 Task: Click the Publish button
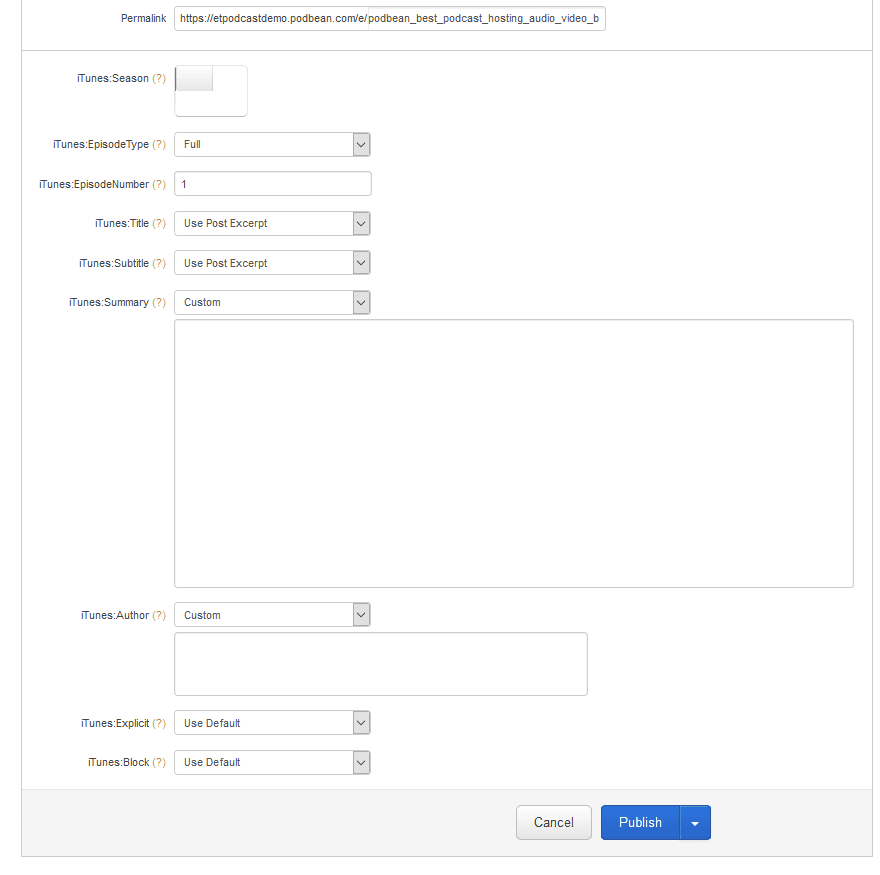[640, 823]
